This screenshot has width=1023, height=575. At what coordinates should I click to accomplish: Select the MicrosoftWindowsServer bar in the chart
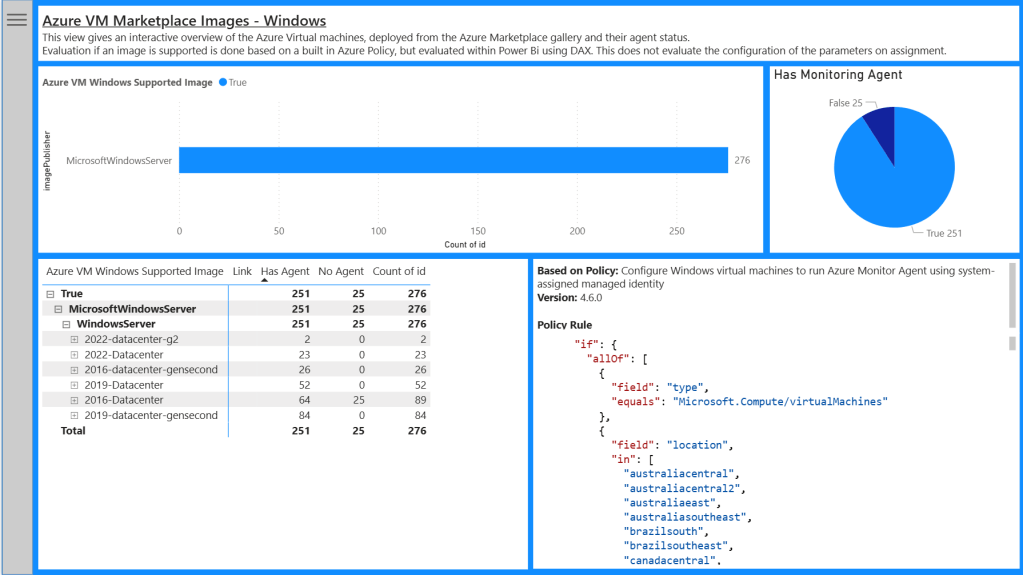pos(452,160)
